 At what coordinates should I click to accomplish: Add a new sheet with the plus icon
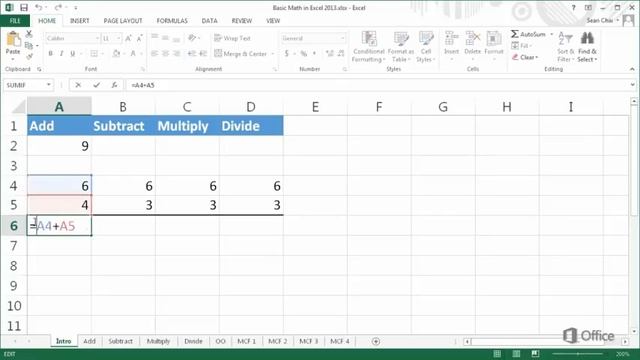tap(376, 341)
